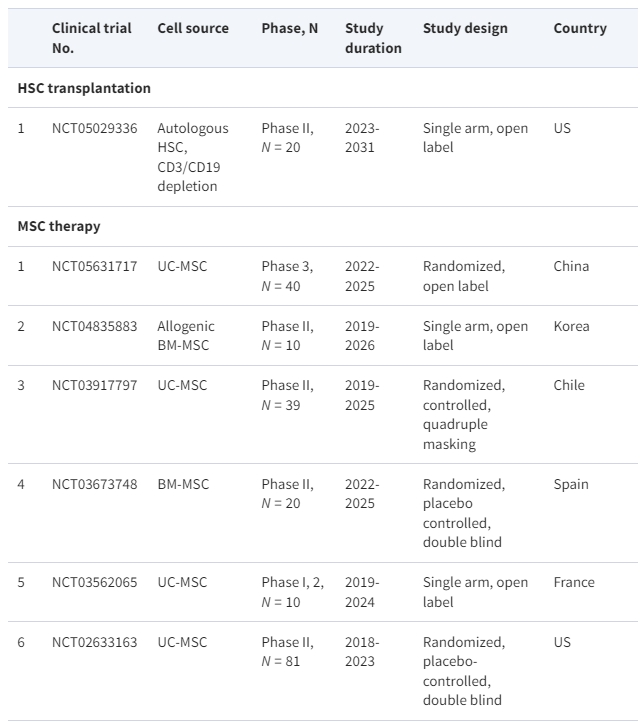Screen dimensions: 644x722
Task: Click the "Study duration" column header
Action: [373, 38]
